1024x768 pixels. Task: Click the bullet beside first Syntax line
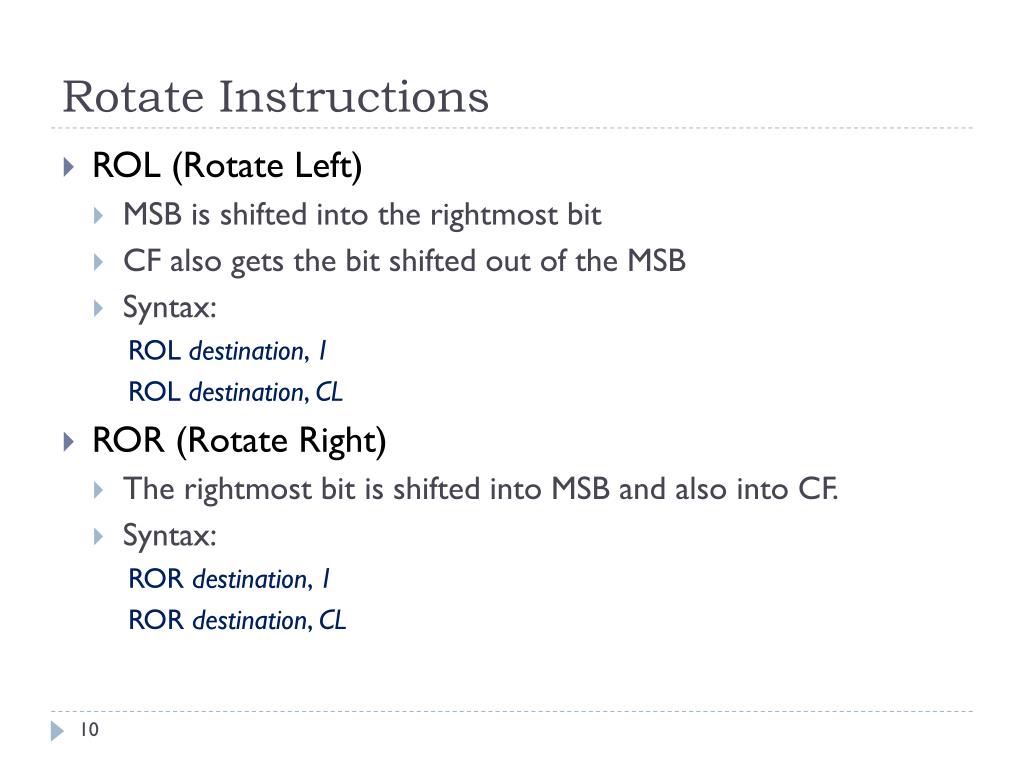[99, 308]
